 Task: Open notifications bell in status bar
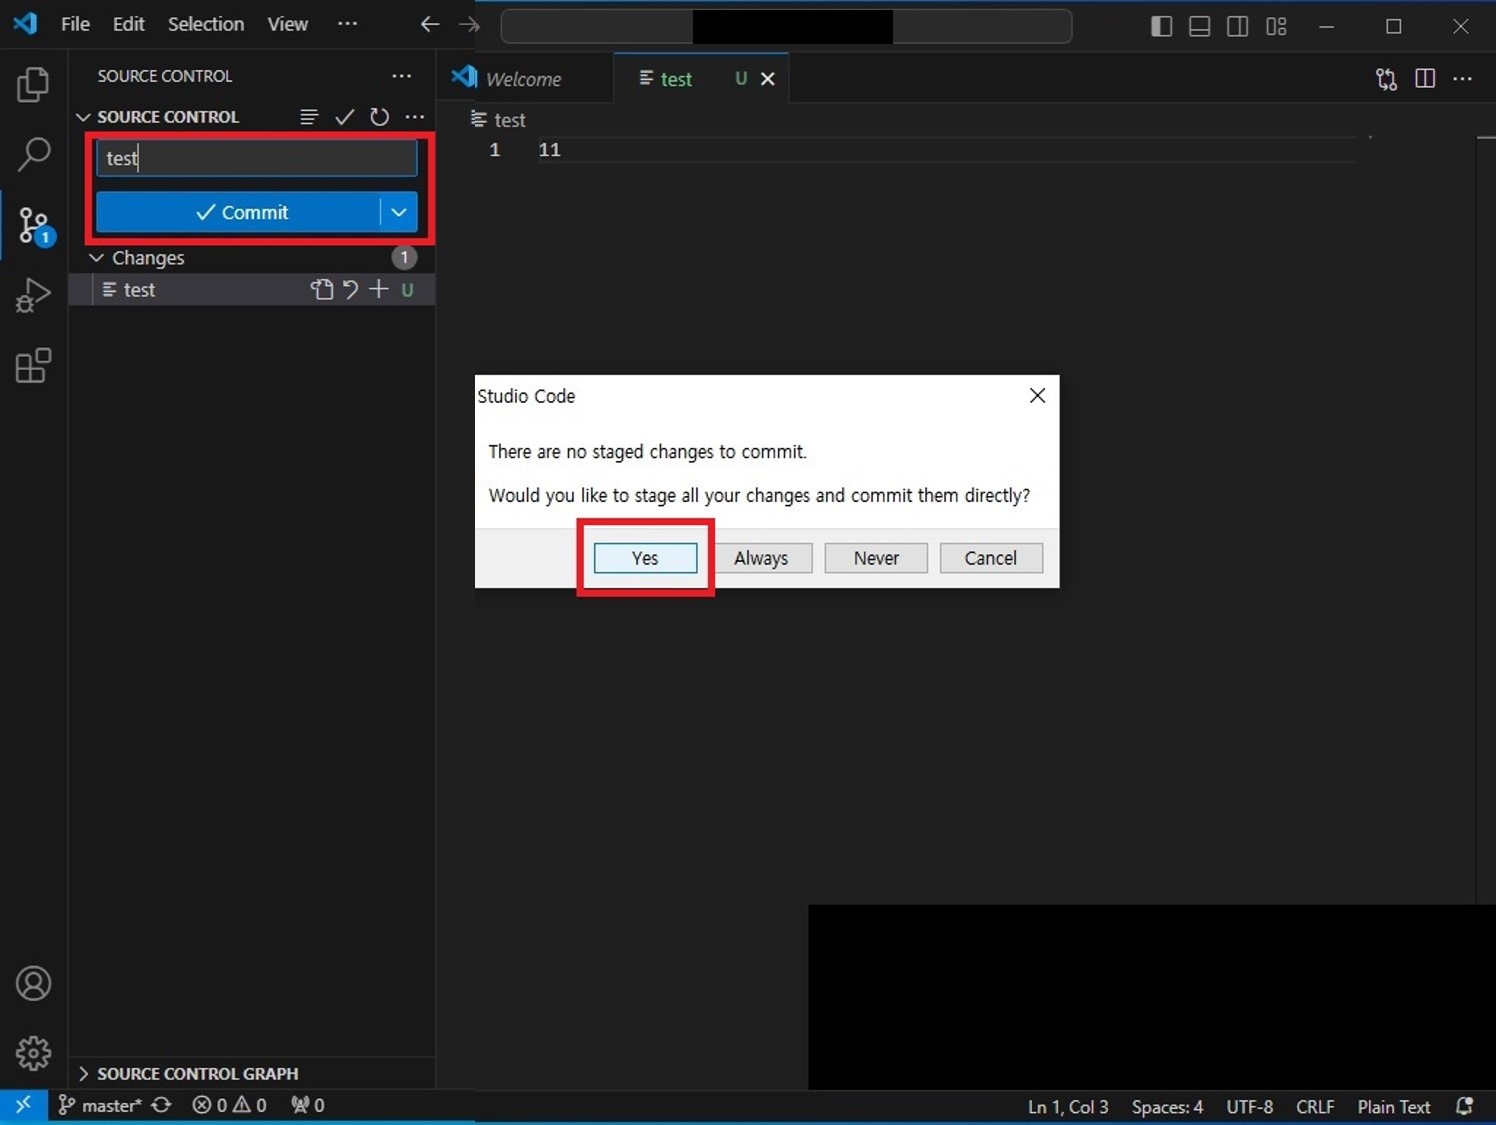[x=1465, y=1106]
